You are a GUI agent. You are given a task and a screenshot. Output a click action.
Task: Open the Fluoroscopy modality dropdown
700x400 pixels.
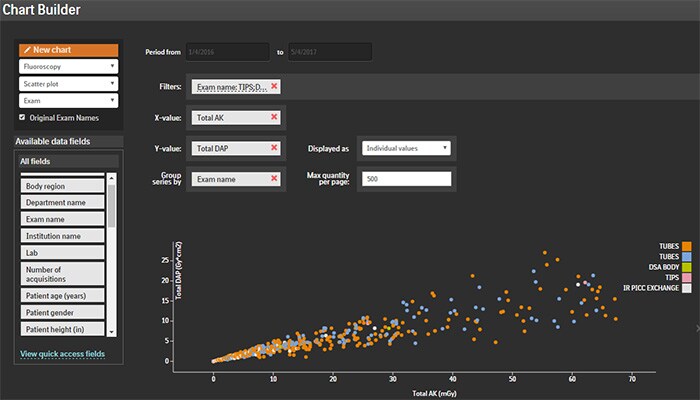(68, 67)
